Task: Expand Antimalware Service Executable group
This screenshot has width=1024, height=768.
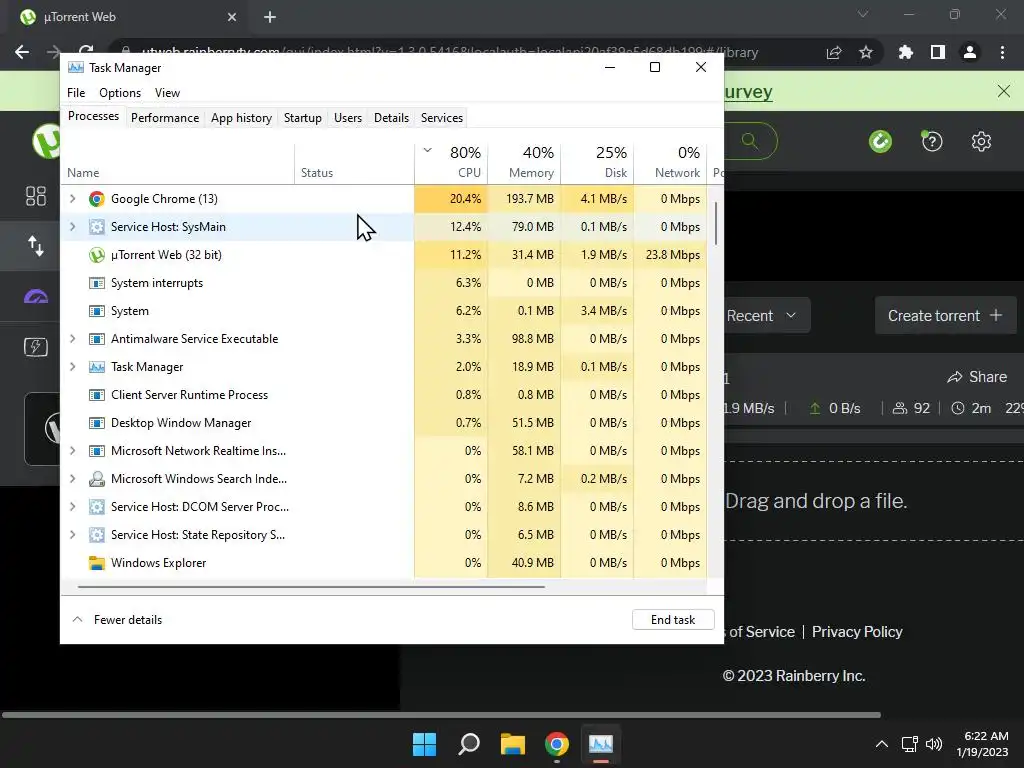Action: coord(72,338)
